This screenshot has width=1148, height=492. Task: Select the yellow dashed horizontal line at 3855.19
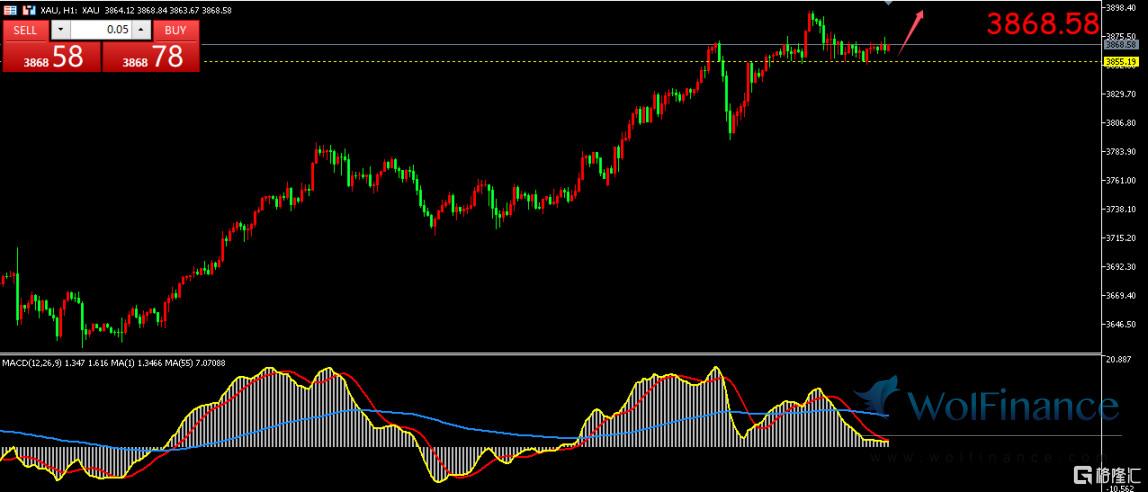click(x=500, y=61)
